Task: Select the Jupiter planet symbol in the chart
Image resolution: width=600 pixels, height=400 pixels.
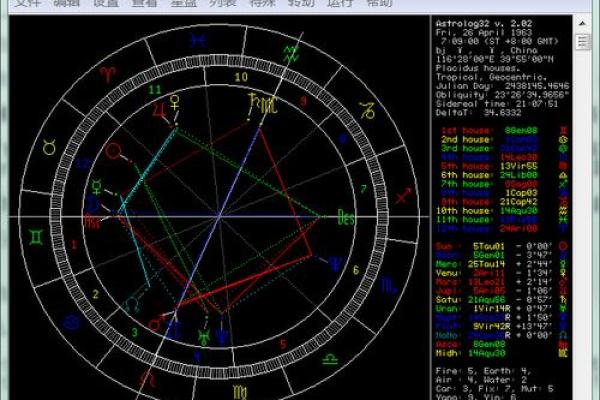Action: click(x=159, y=111)
